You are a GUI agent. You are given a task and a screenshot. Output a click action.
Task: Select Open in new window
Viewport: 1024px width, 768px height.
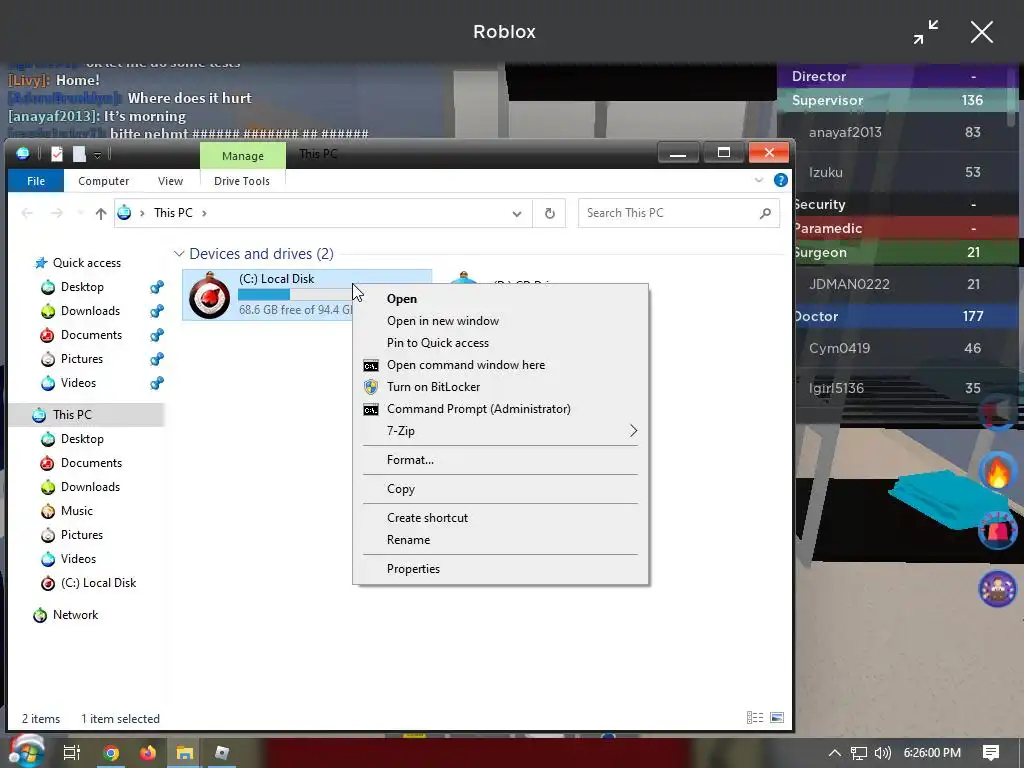pos(500,321)
